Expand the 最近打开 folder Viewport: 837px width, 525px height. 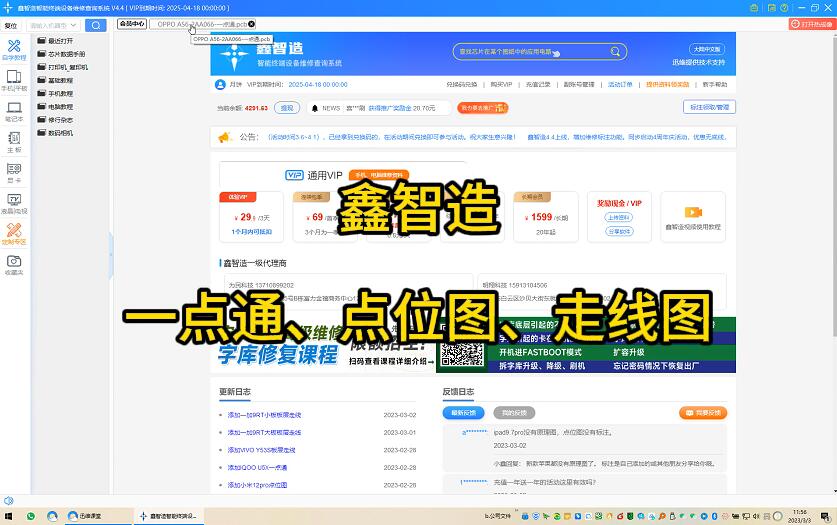click(x=60, y=41)
